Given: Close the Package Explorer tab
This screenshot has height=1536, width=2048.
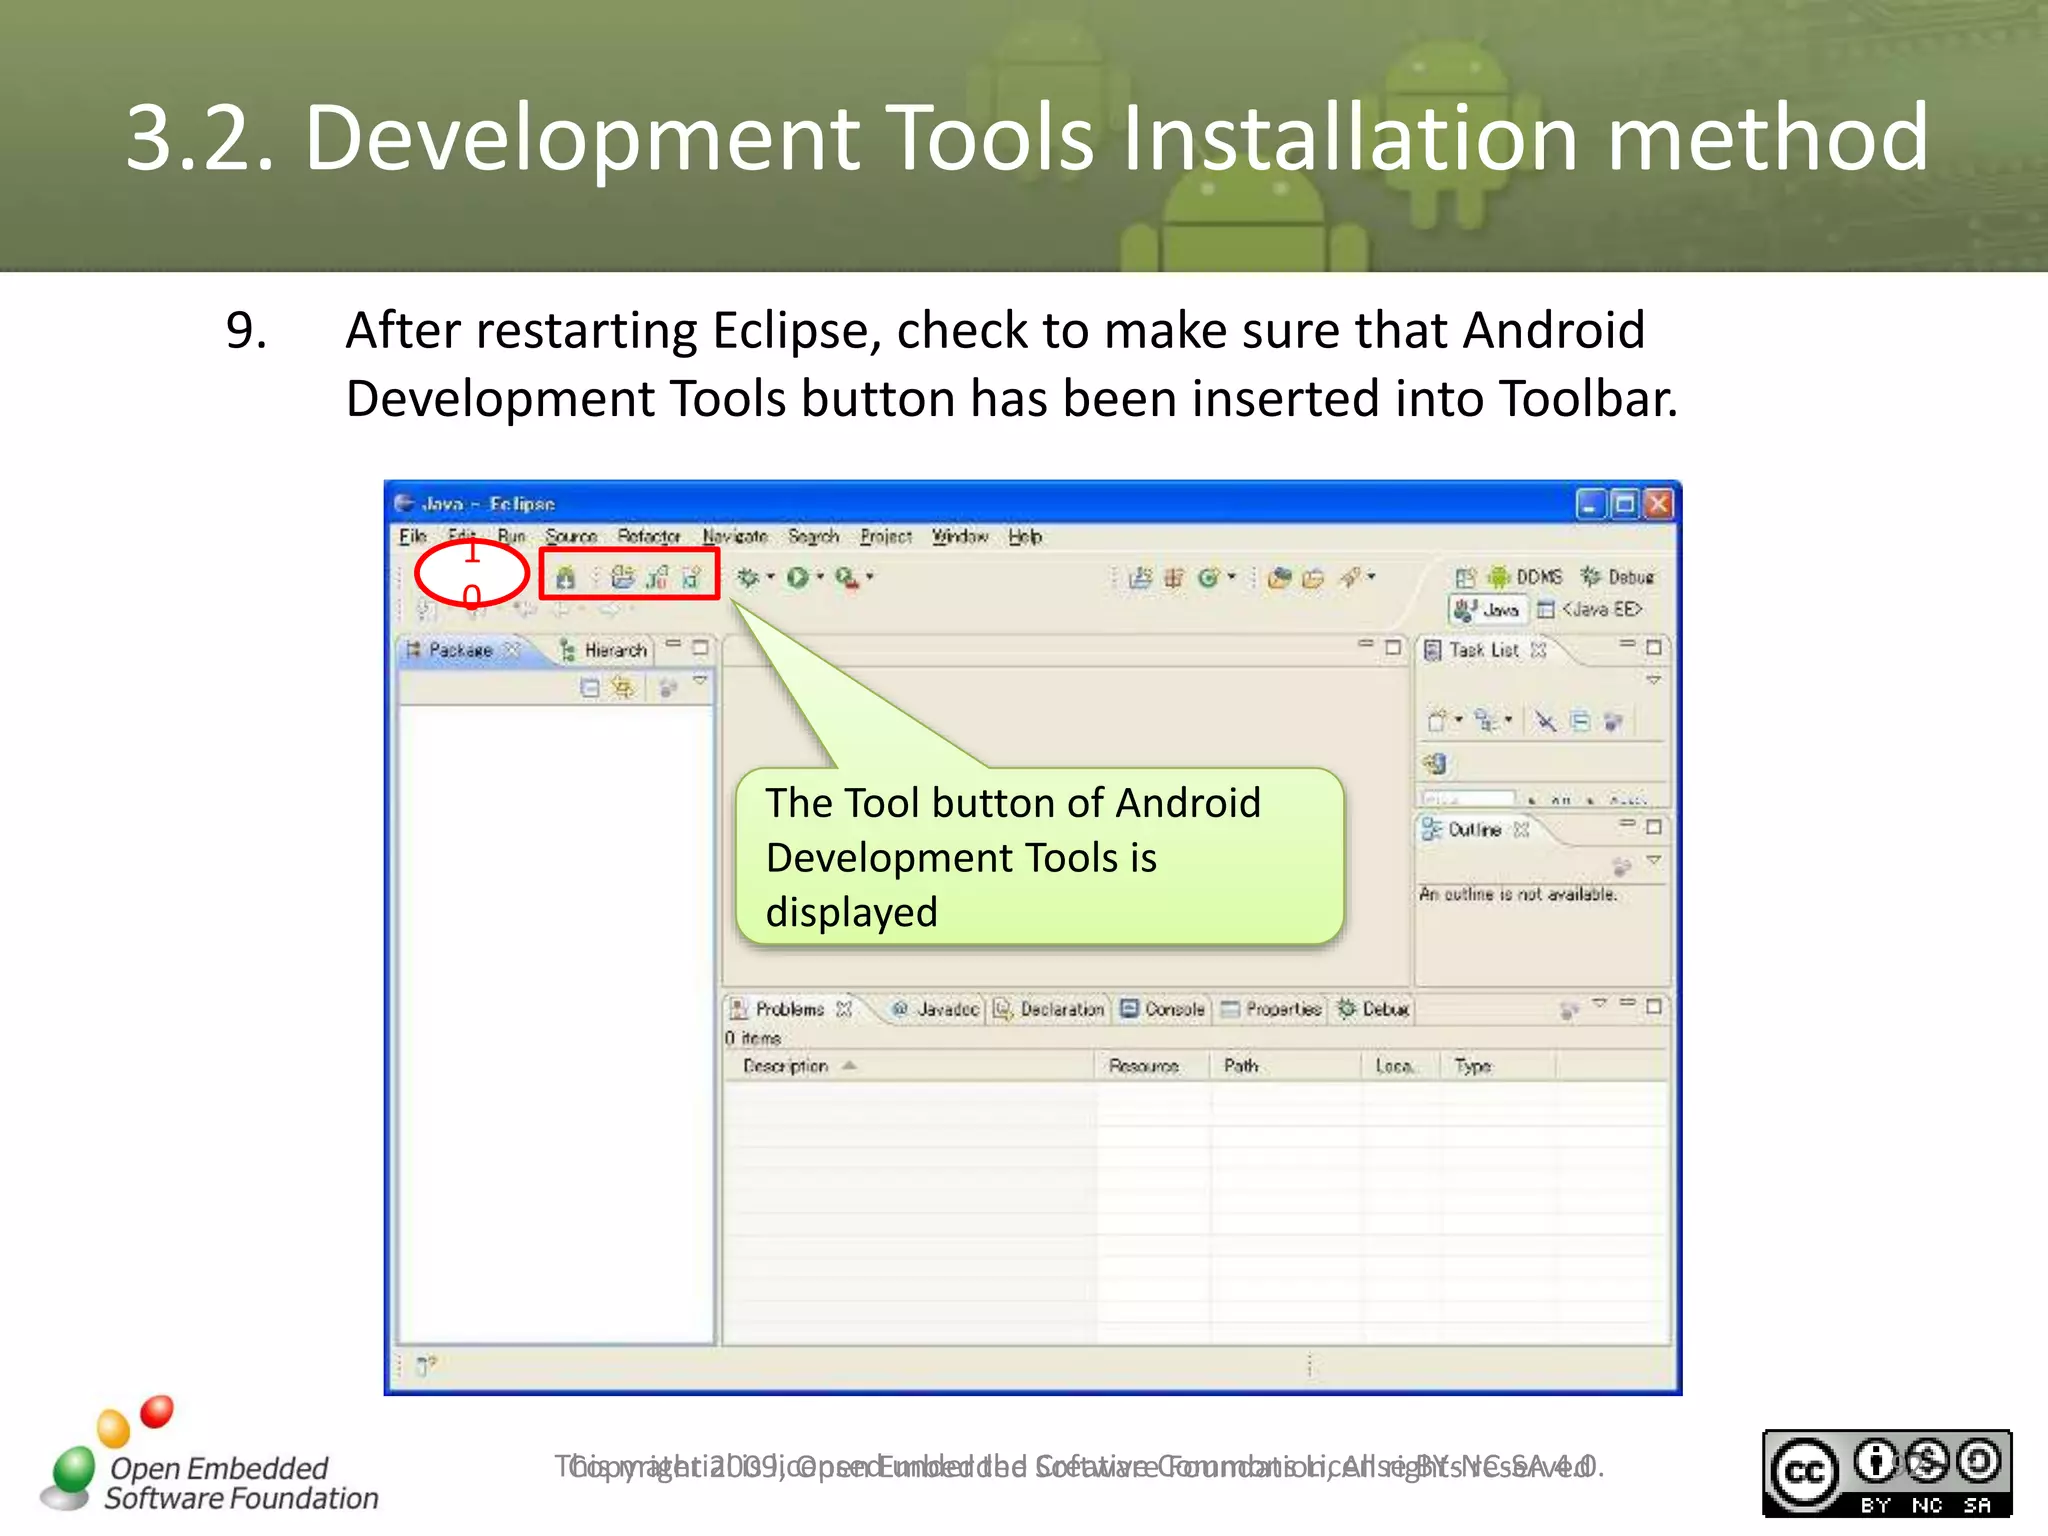Looking at the screenshot, I should pyautogui.click(x=512, y=650).
